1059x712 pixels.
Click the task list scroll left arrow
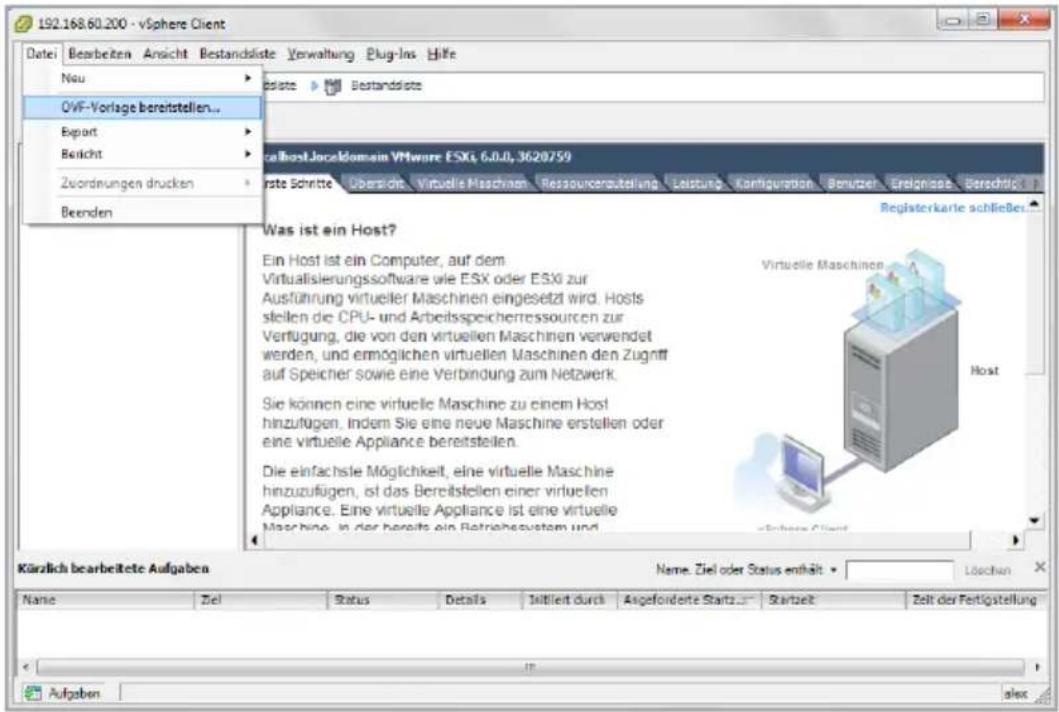pos(26,667)
